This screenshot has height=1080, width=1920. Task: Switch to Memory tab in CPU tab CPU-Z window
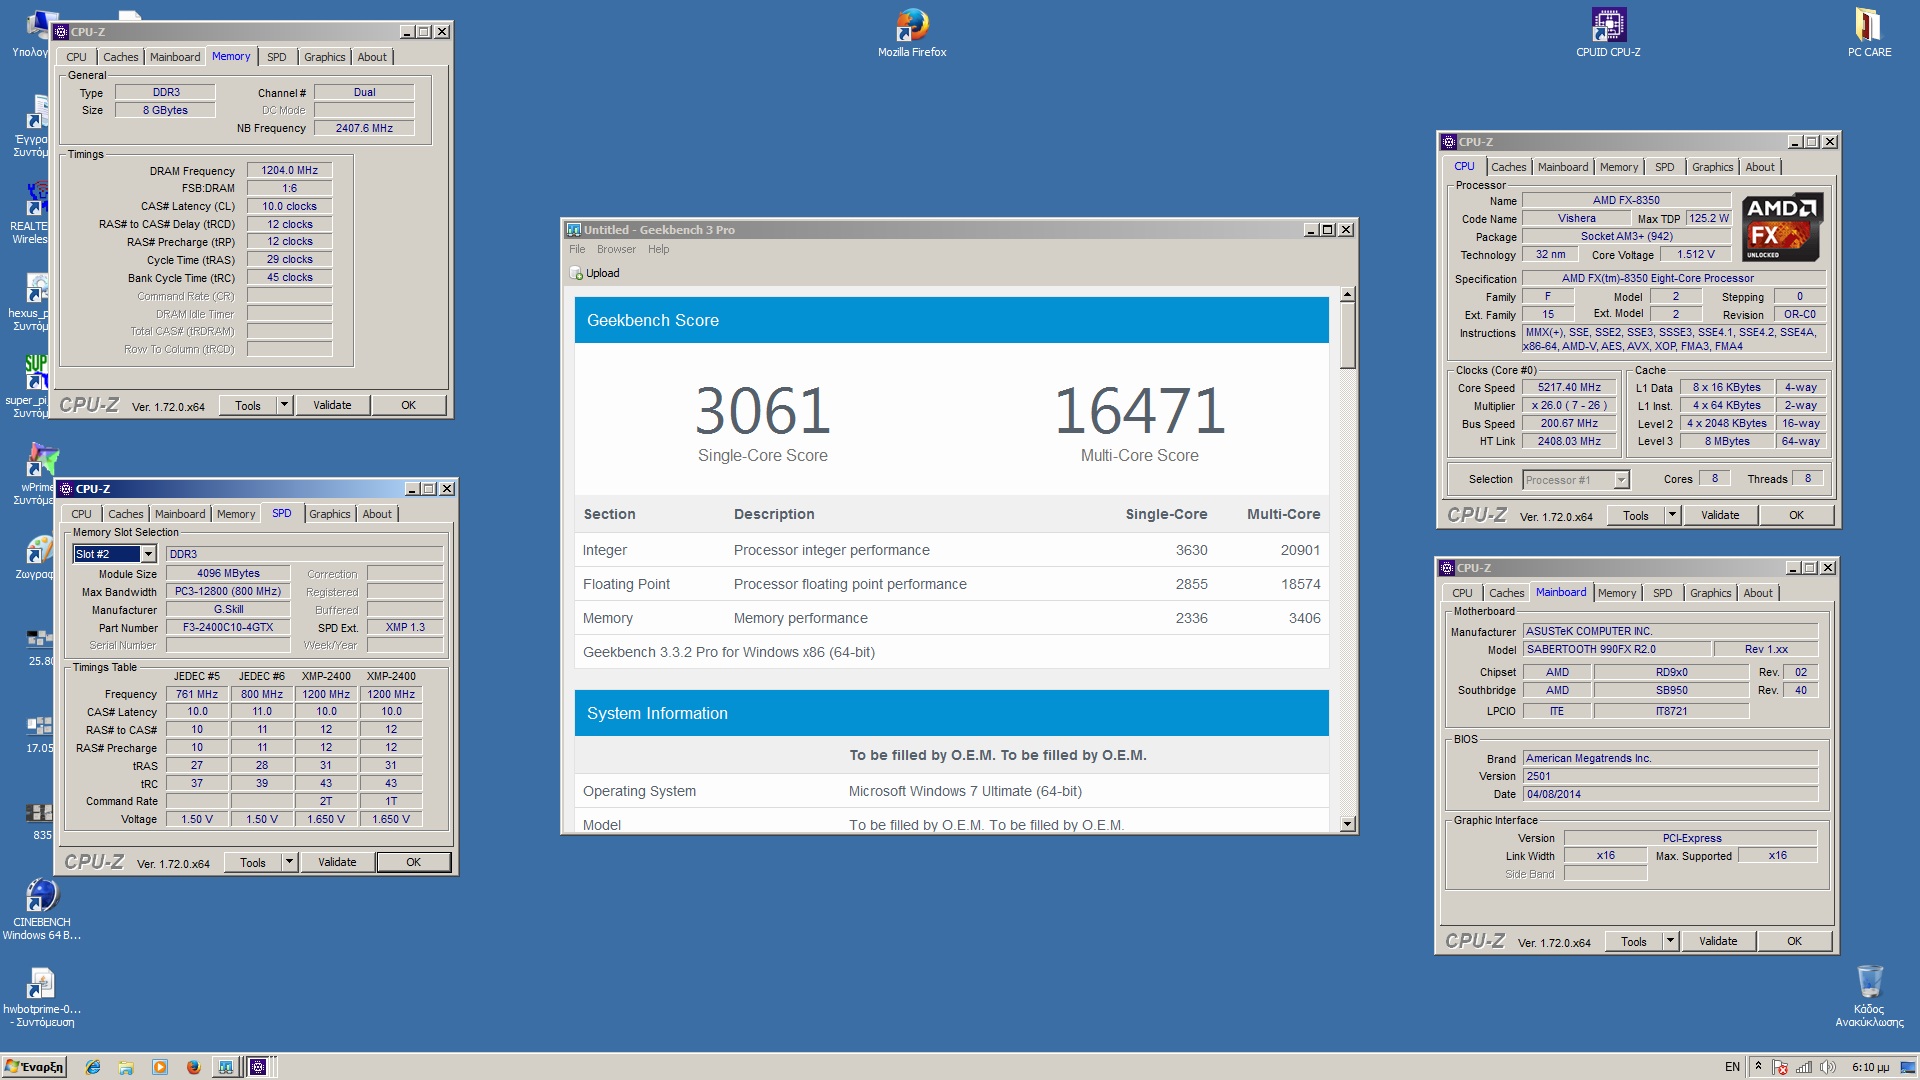[1618, 167]
